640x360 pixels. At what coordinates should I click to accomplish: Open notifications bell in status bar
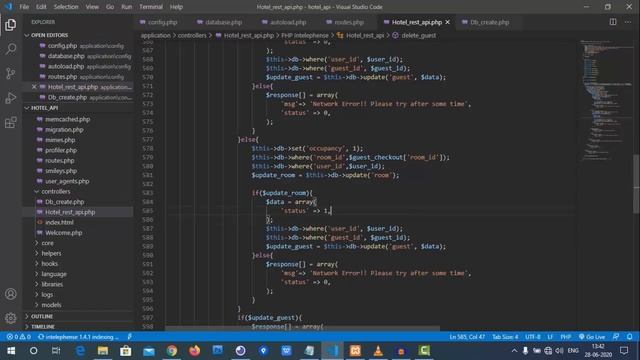pos(629,337)
